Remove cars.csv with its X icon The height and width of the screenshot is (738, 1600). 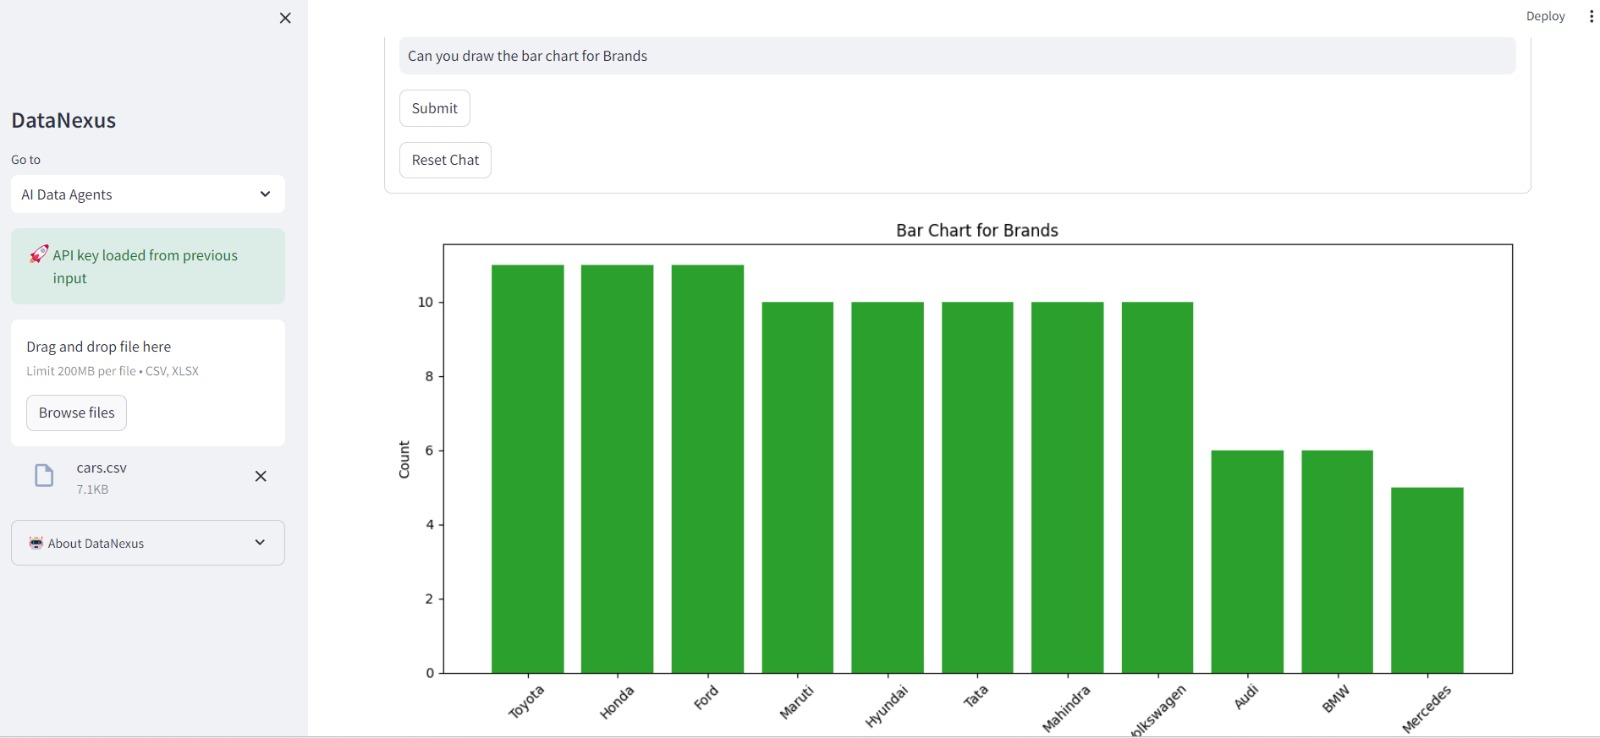point(261,476)
